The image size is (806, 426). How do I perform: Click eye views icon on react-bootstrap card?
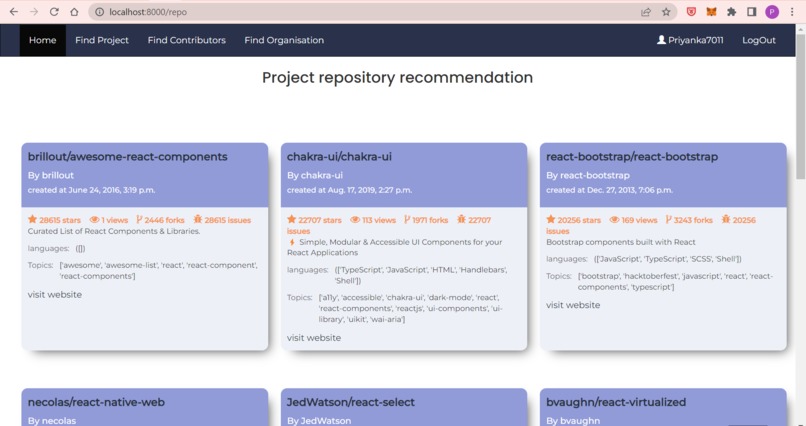614,219
